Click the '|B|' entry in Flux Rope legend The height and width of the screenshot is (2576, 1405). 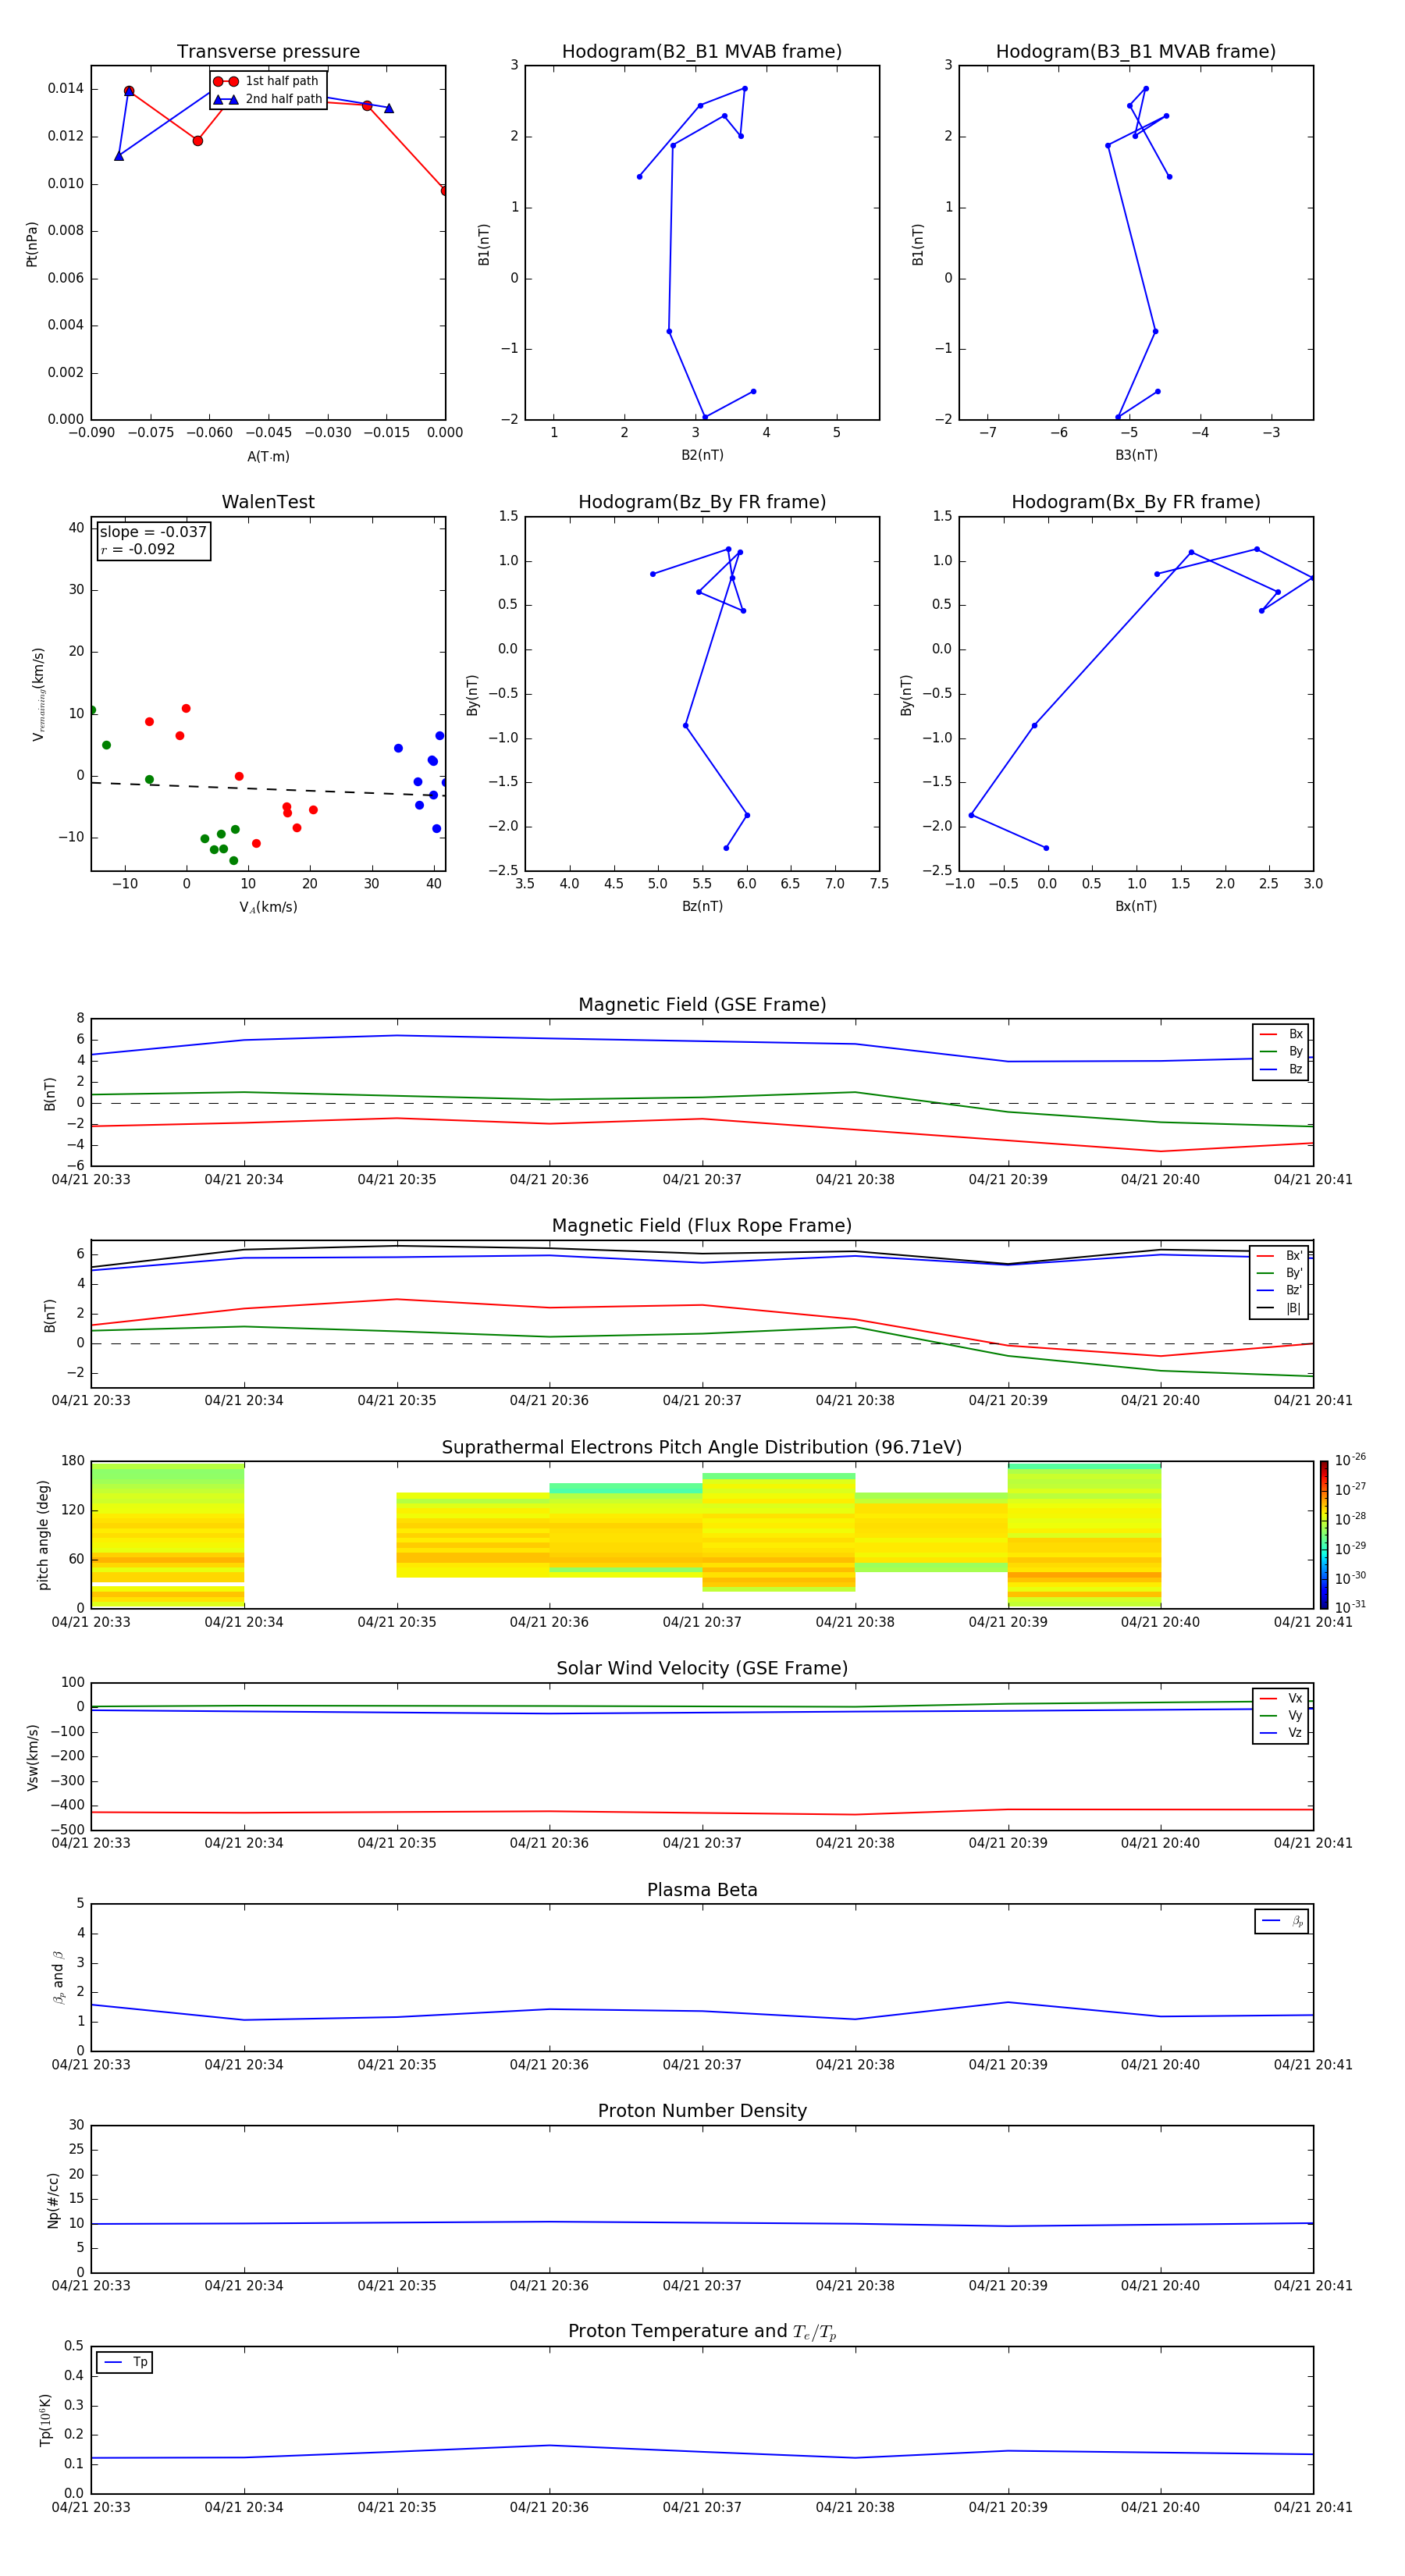1280,1308
